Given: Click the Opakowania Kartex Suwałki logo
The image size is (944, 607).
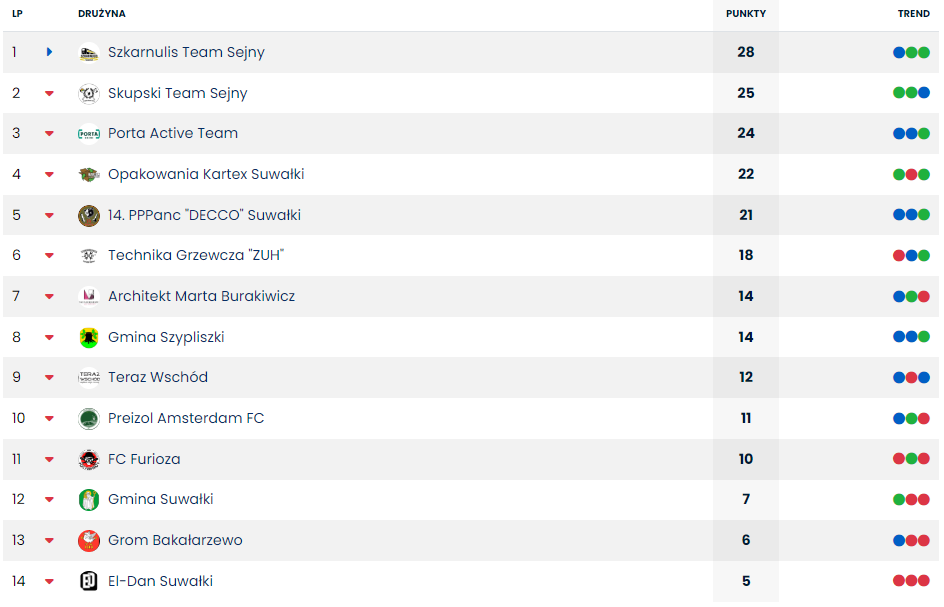Looking at the screenshot, I should pyautogui.click(x=89, y=174).
